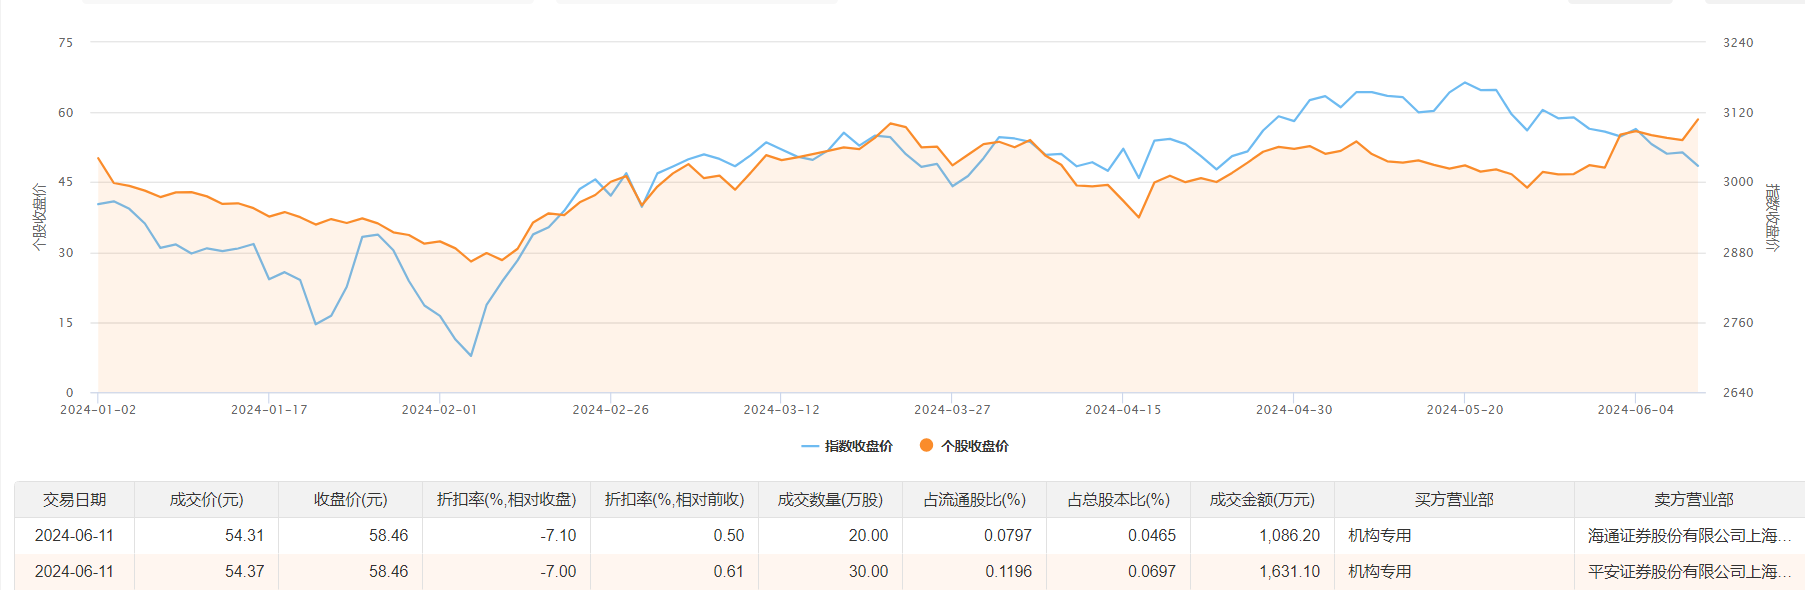Click the blue line legend icon for 指数收盘价

(810, 446)
